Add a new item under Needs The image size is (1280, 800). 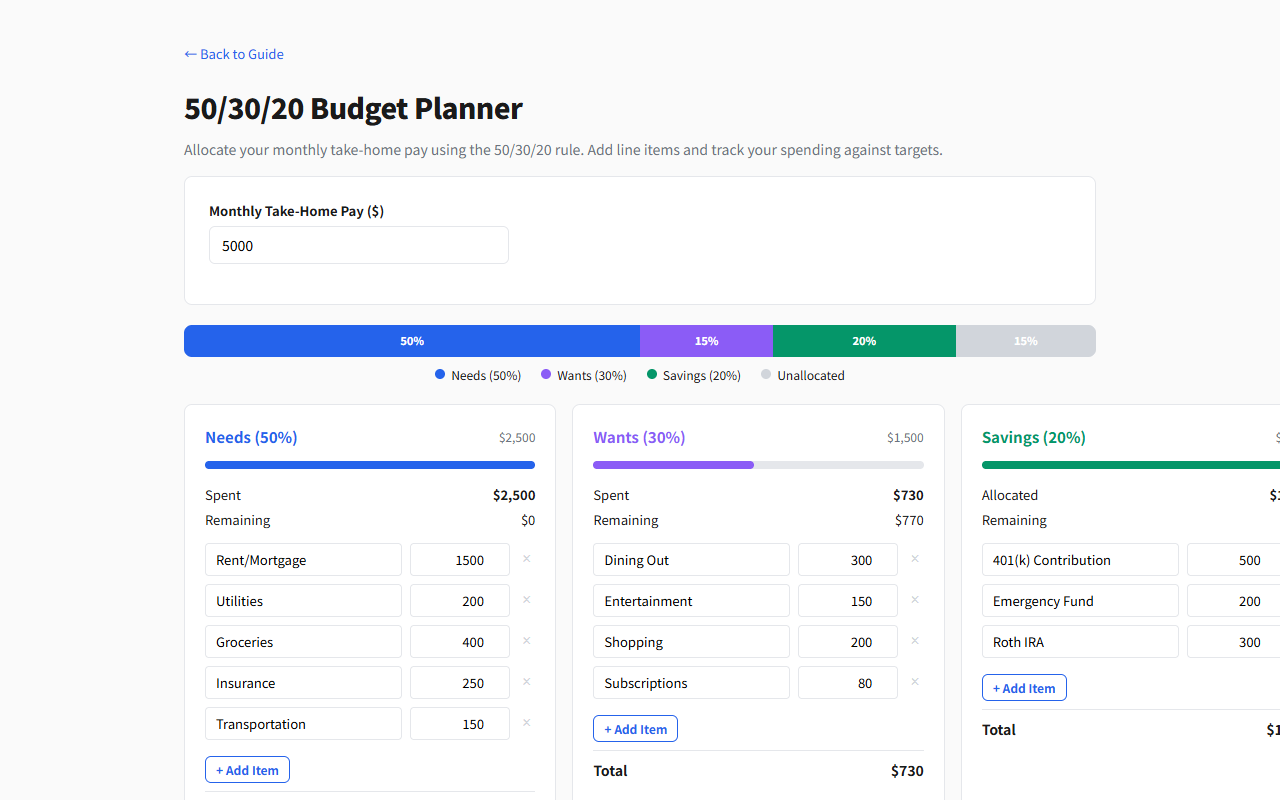(x=247, y=769)
